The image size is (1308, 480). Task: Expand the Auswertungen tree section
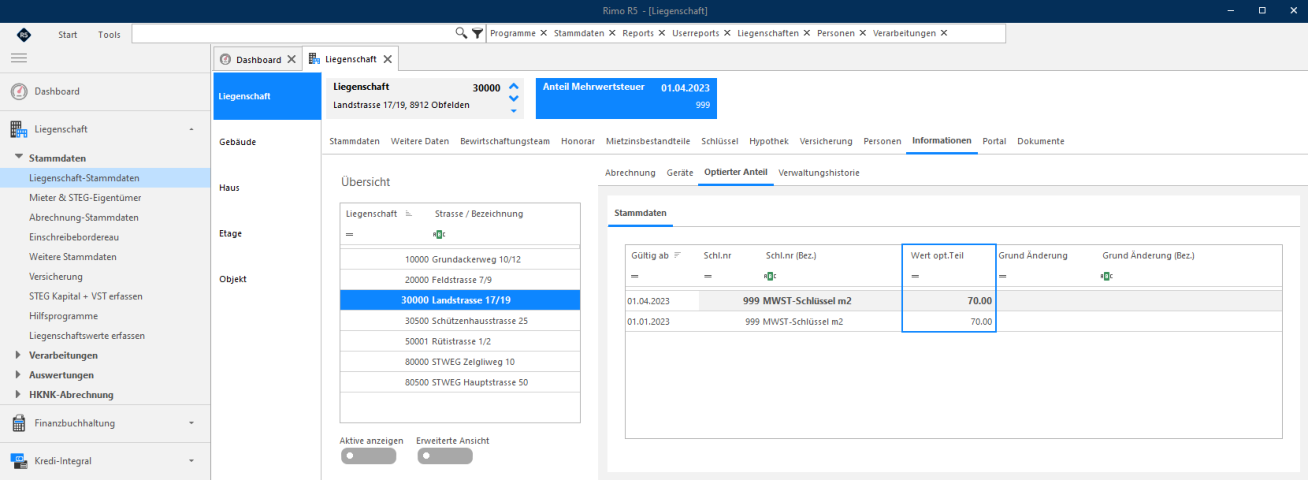19,374
